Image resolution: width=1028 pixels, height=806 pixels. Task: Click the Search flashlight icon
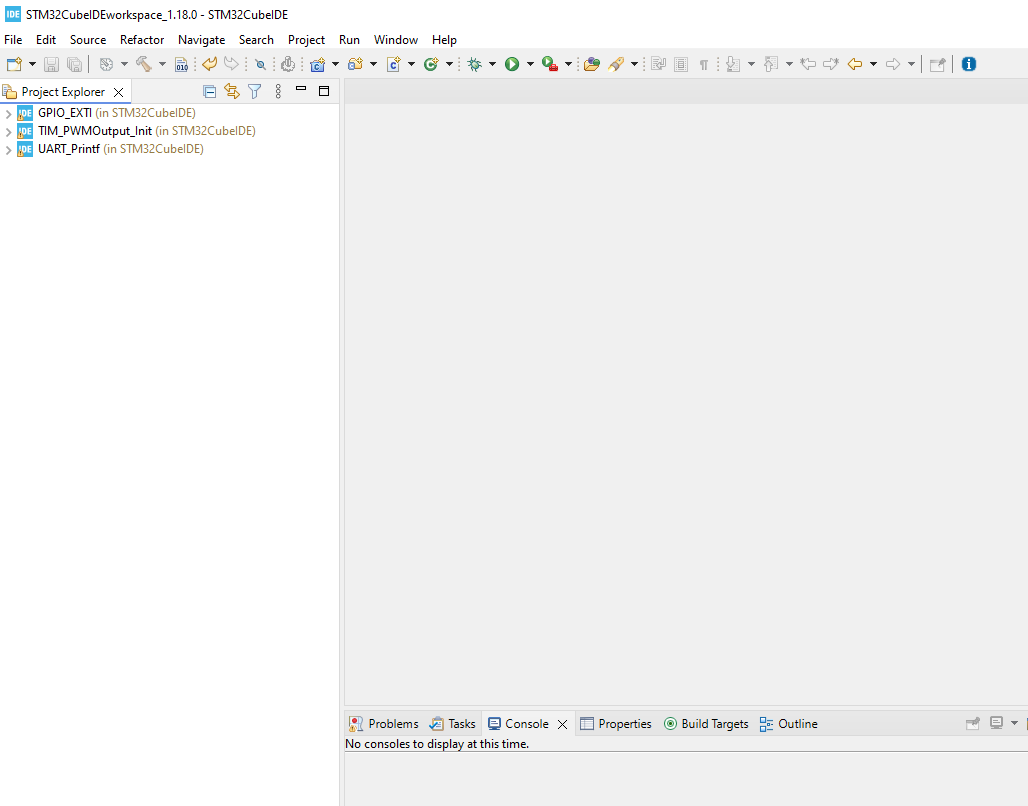coord(616,64)
